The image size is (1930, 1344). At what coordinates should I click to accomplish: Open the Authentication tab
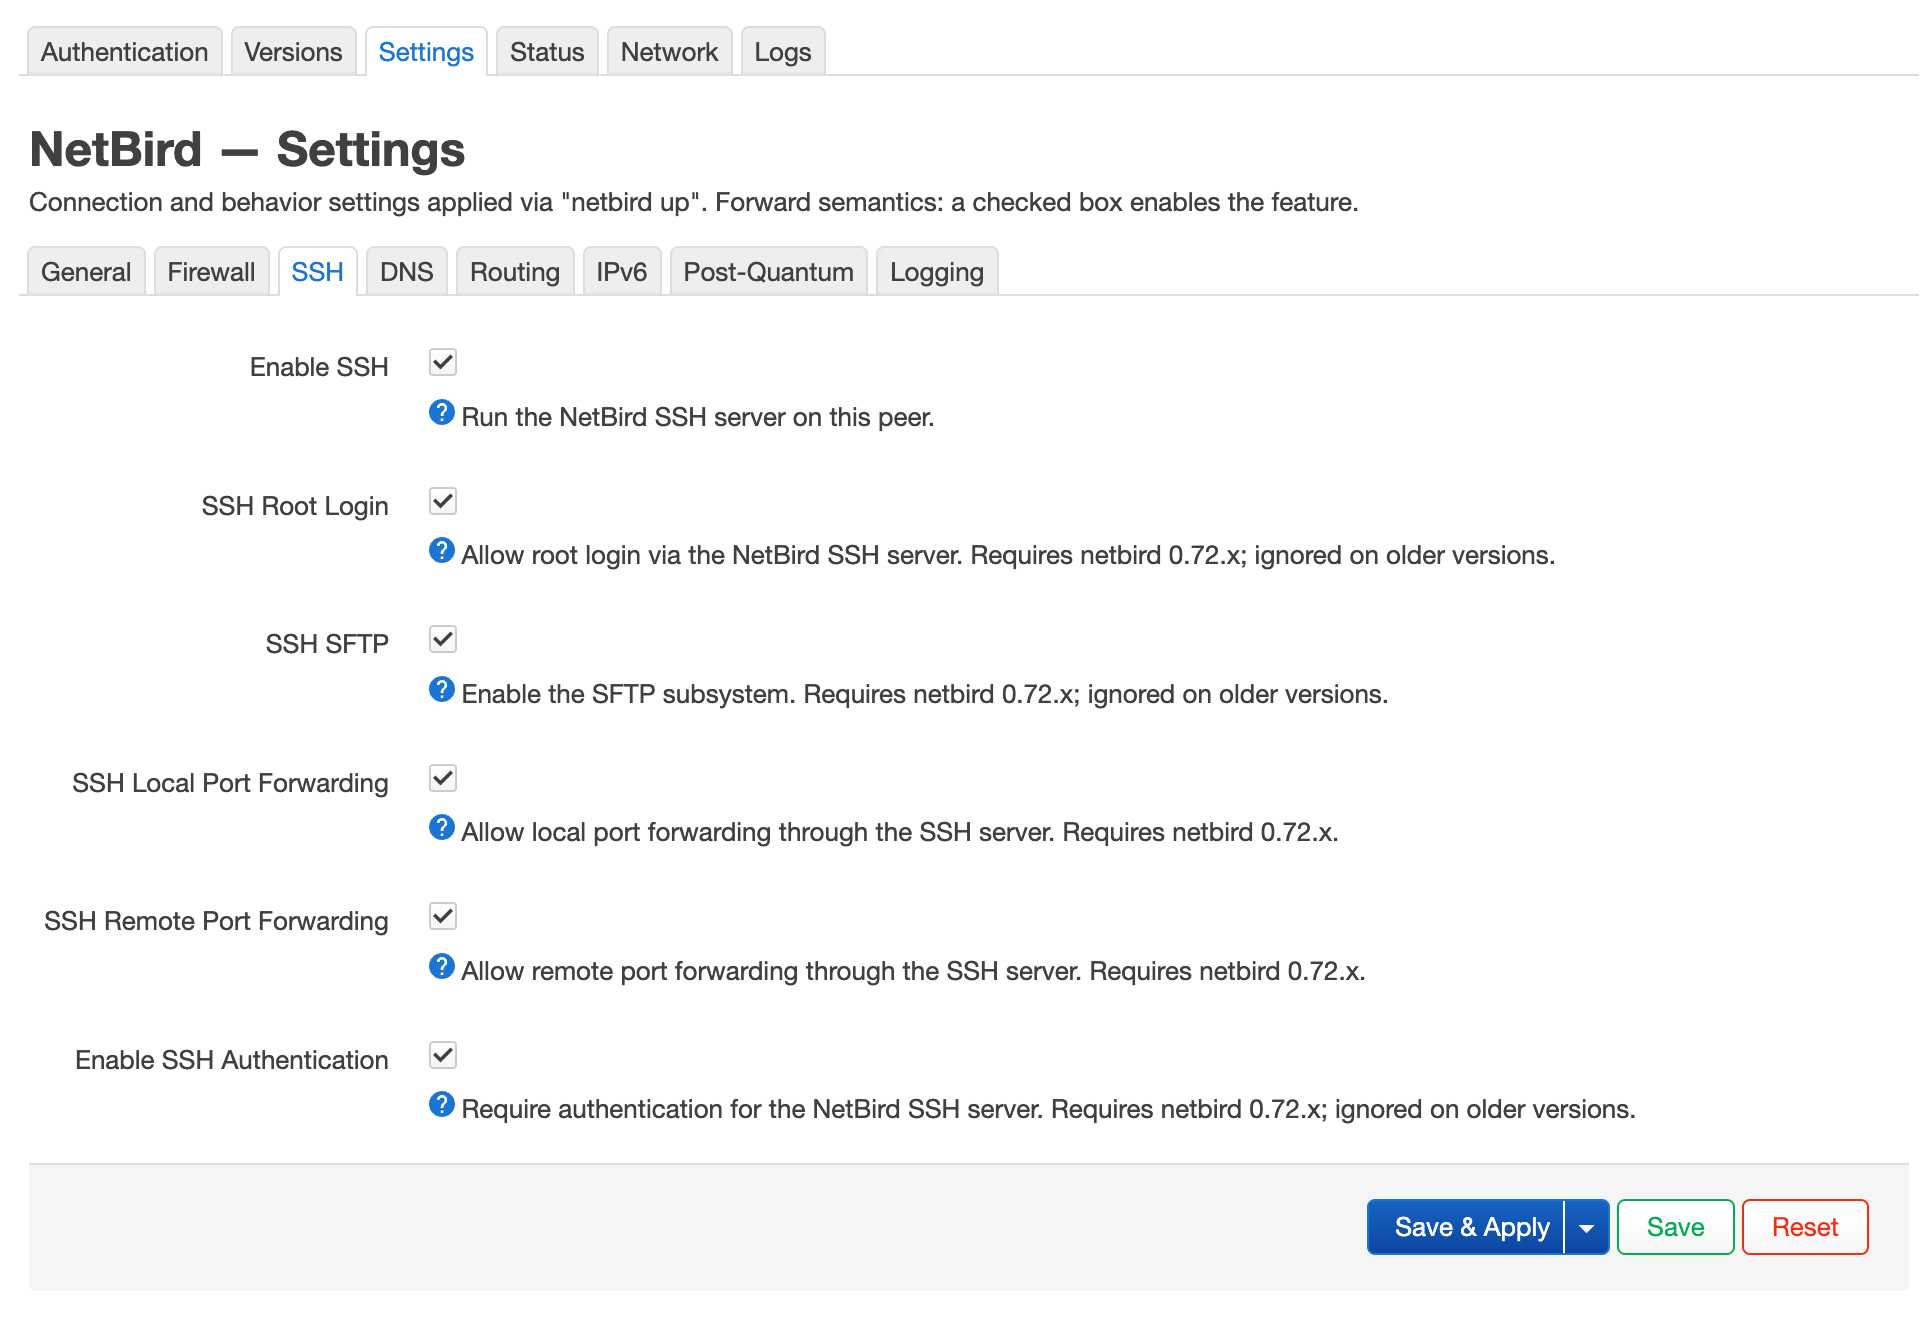click(125, 52)
